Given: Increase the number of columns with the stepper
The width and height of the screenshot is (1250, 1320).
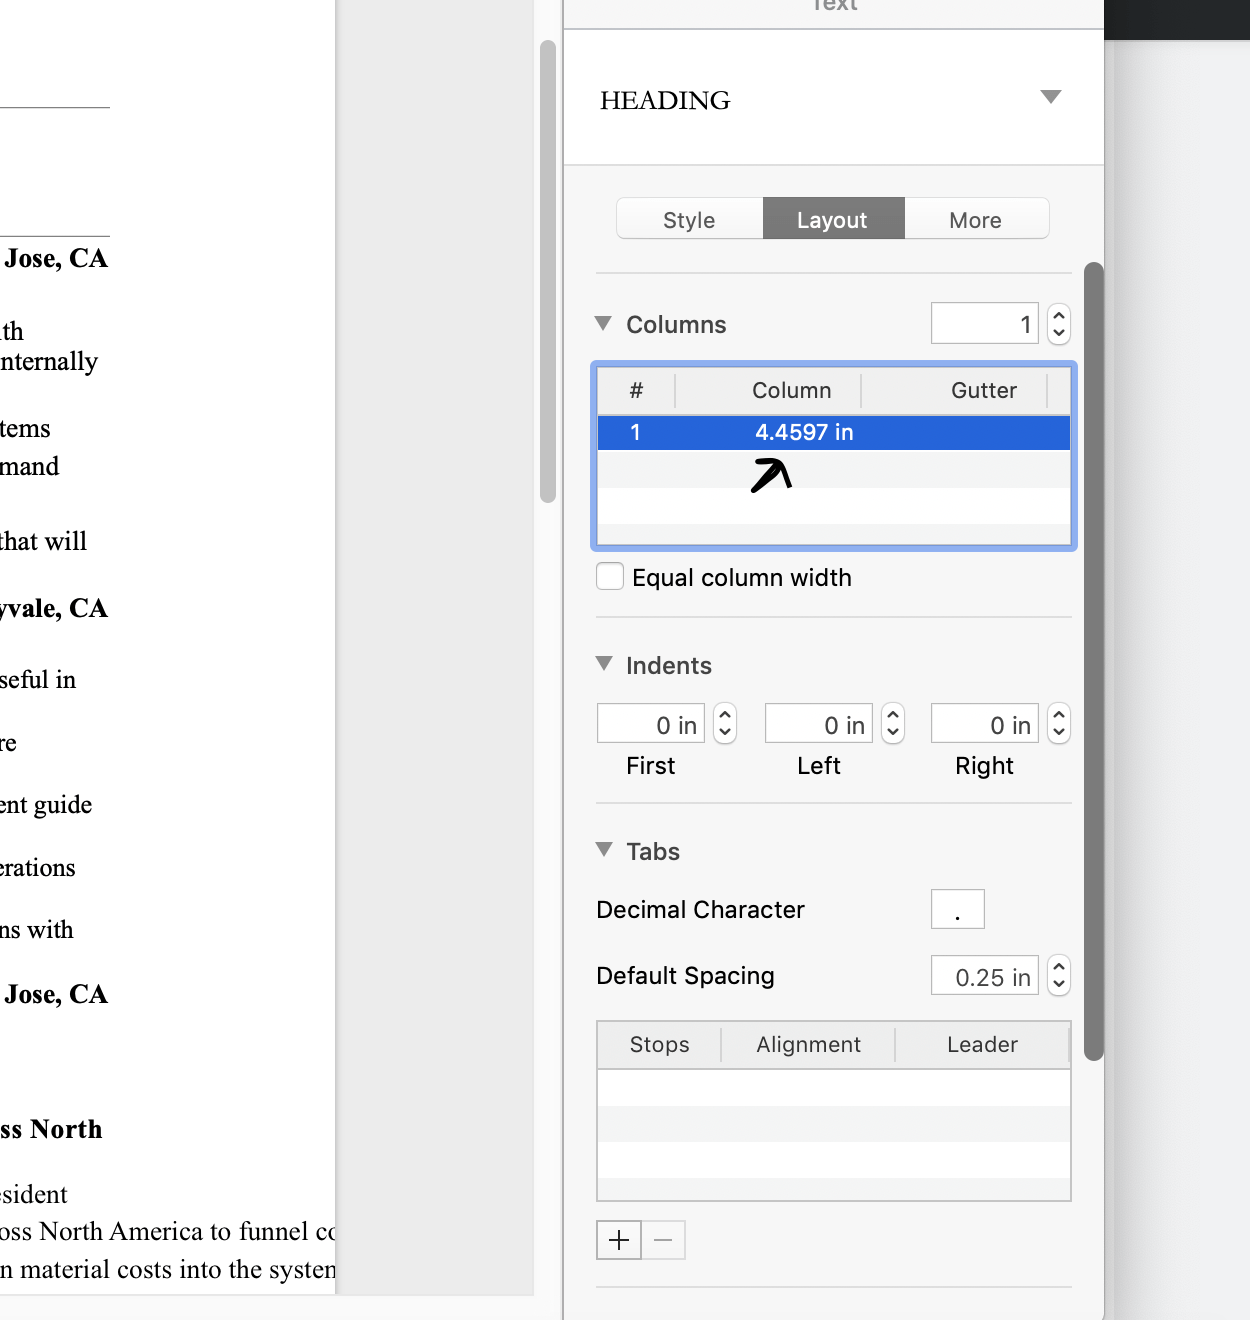Looking at the screenshot, I should pos(1058,317).
